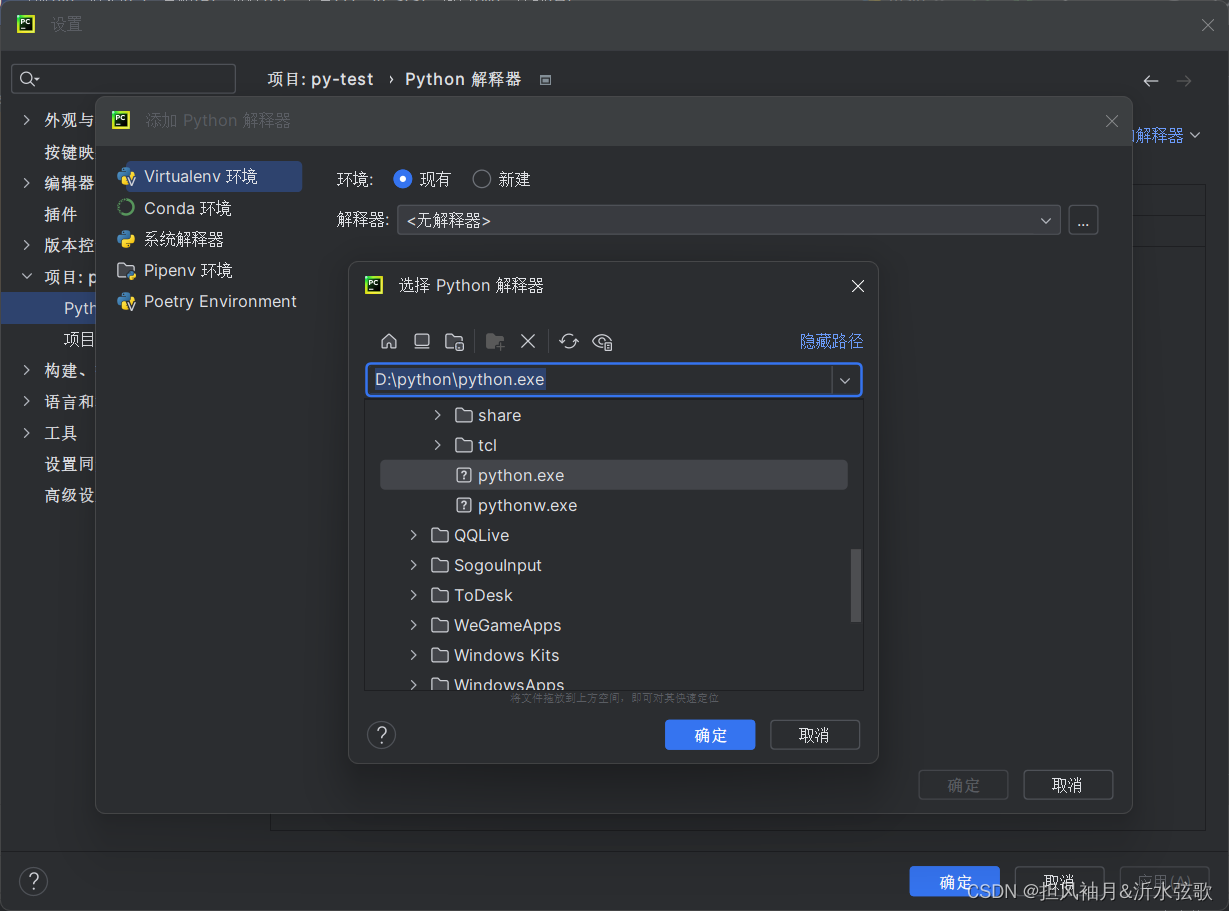Open help in Settings window
Image resolution: width=1229 pixels, height=911 pixels.
33,881
